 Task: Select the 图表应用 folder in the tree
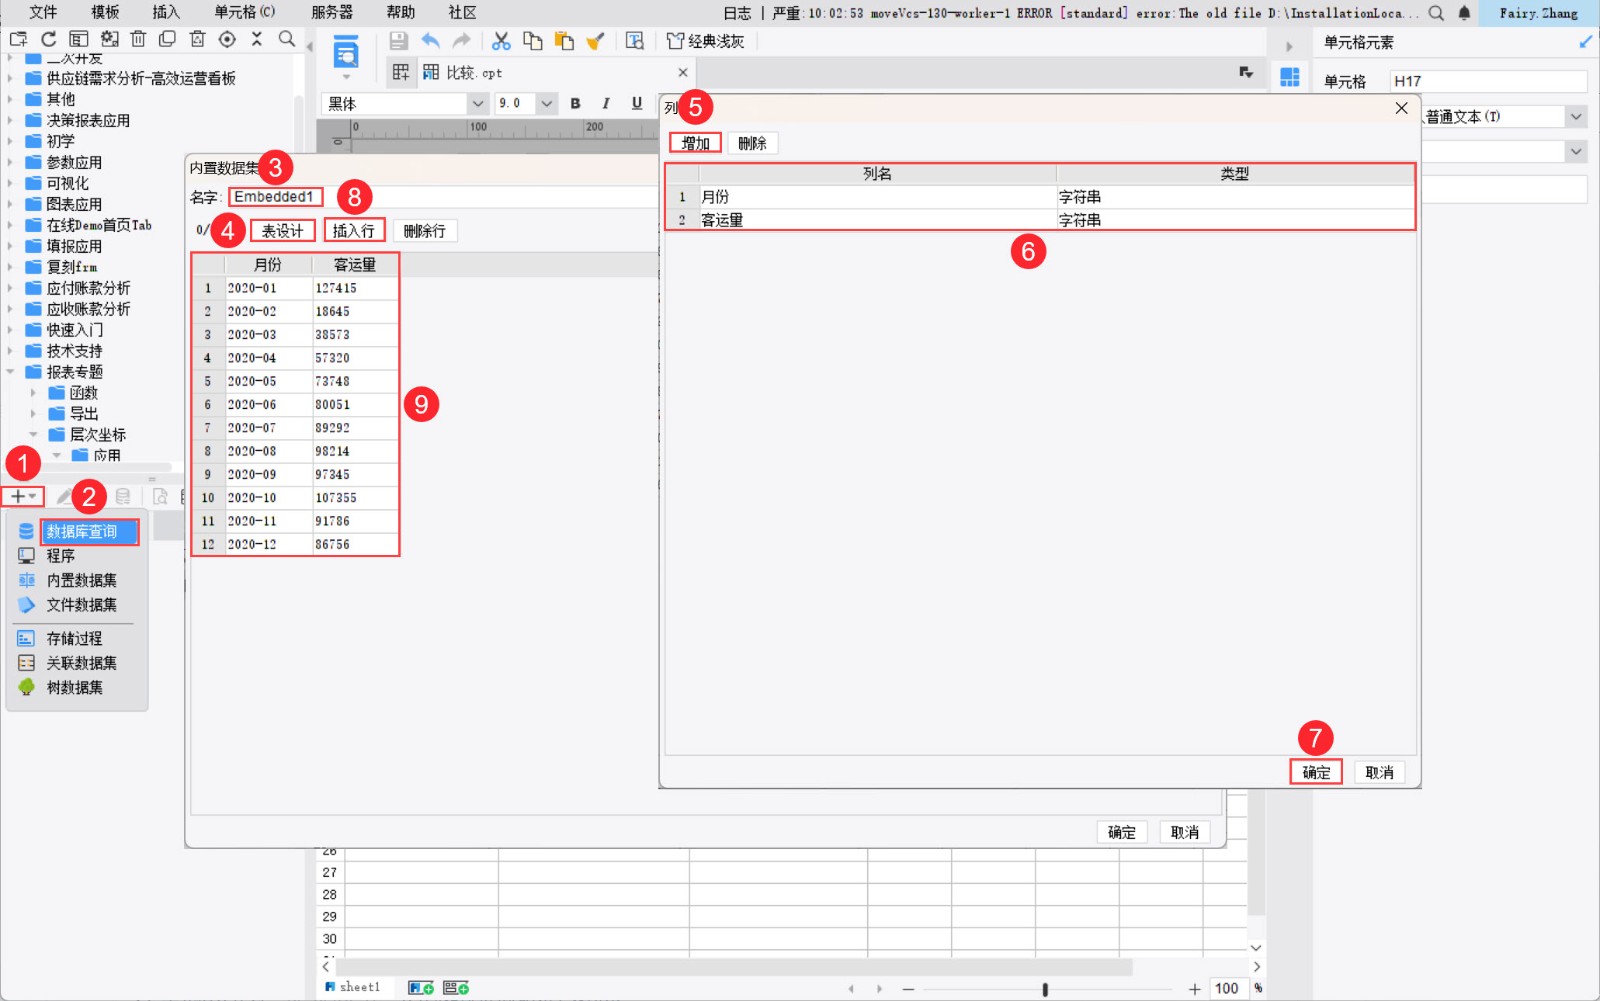point(74,204)
